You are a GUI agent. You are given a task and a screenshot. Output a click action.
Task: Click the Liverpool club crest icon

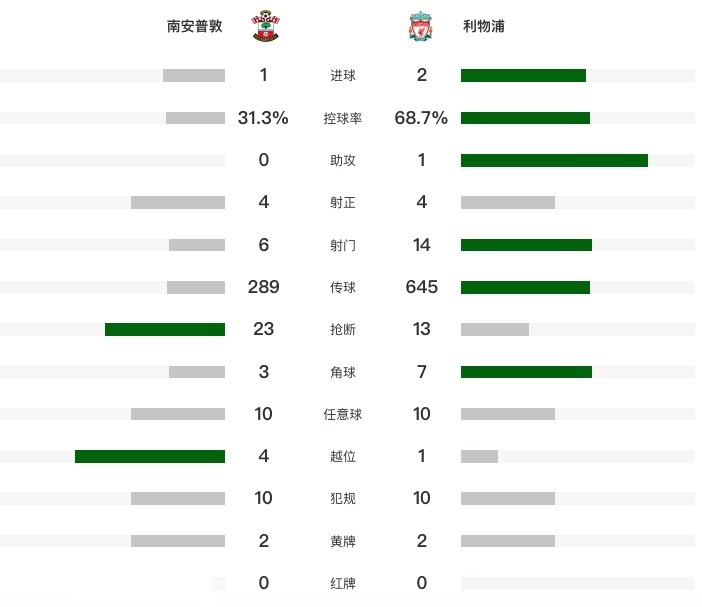tap(420, 26)
